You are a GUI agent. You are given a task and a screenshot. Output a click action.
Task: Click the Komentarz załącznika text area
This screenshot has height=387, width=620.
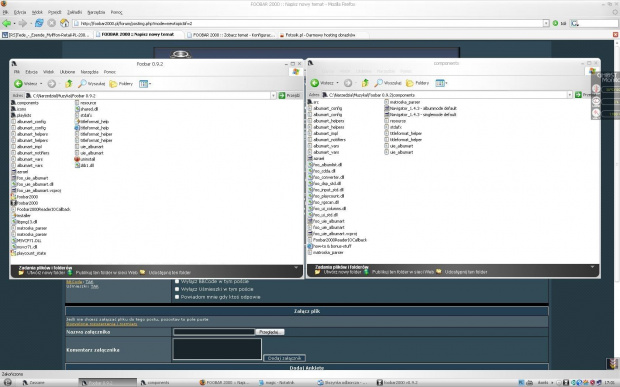coord(217,349)
